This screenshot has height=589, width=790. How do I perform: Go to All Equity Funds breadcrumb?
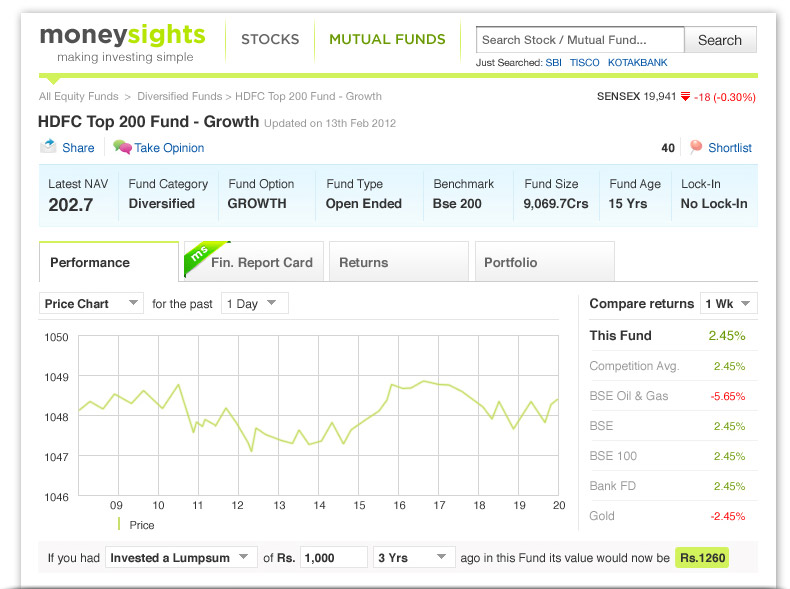click(x=79, y=96)
